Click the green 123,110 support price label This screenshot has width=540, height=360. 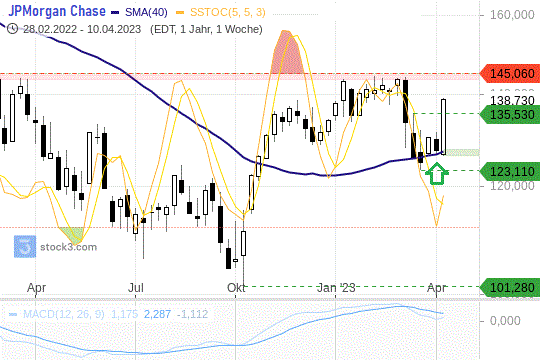point(510,171)
